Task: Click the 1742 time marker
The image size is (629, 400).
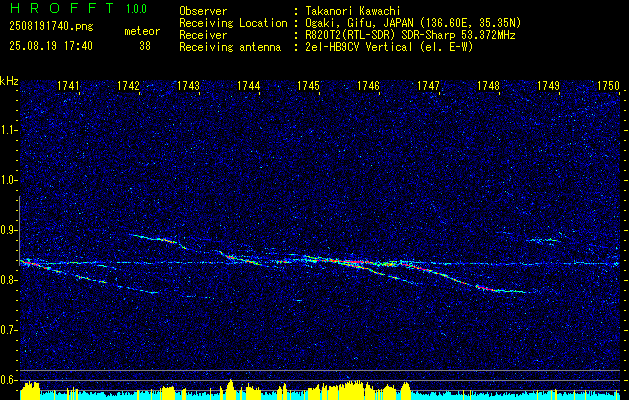Action: (128, 85)
